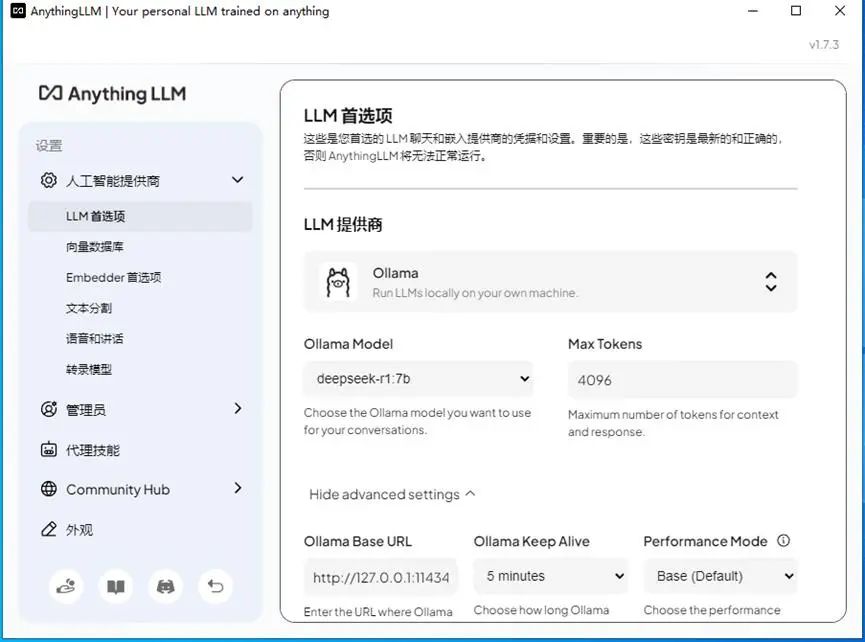Open the Ollama Keep Alive 5 minutes dropdown
865x642 pixels.
tap(551, 576)
